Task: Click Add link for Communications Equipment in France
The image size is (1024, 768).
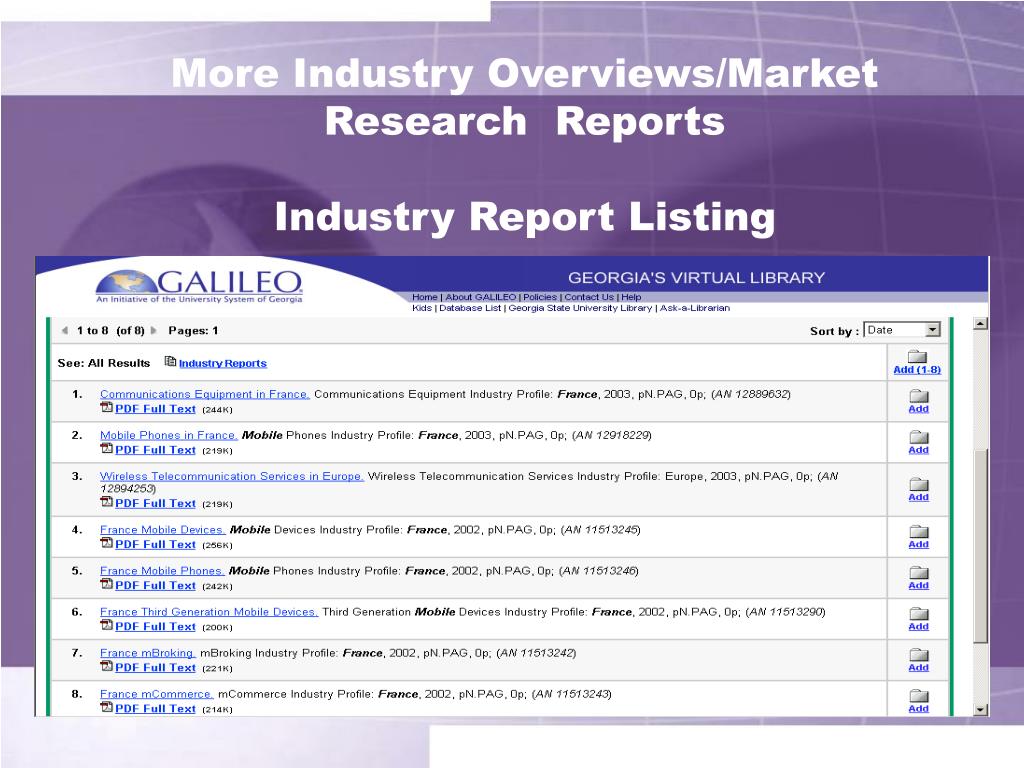Action: tap(918, 409)
